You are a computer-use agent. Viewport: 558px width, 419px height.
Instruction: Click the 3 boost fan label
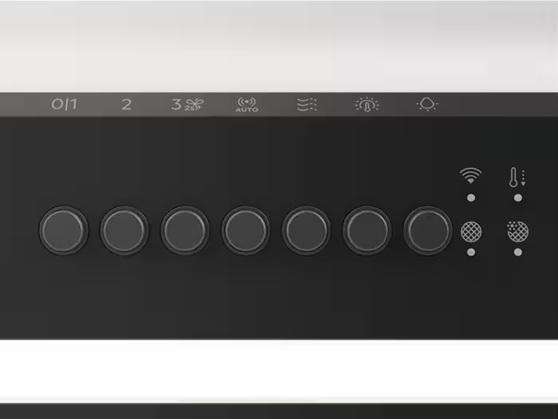click(x=188, y=105)
